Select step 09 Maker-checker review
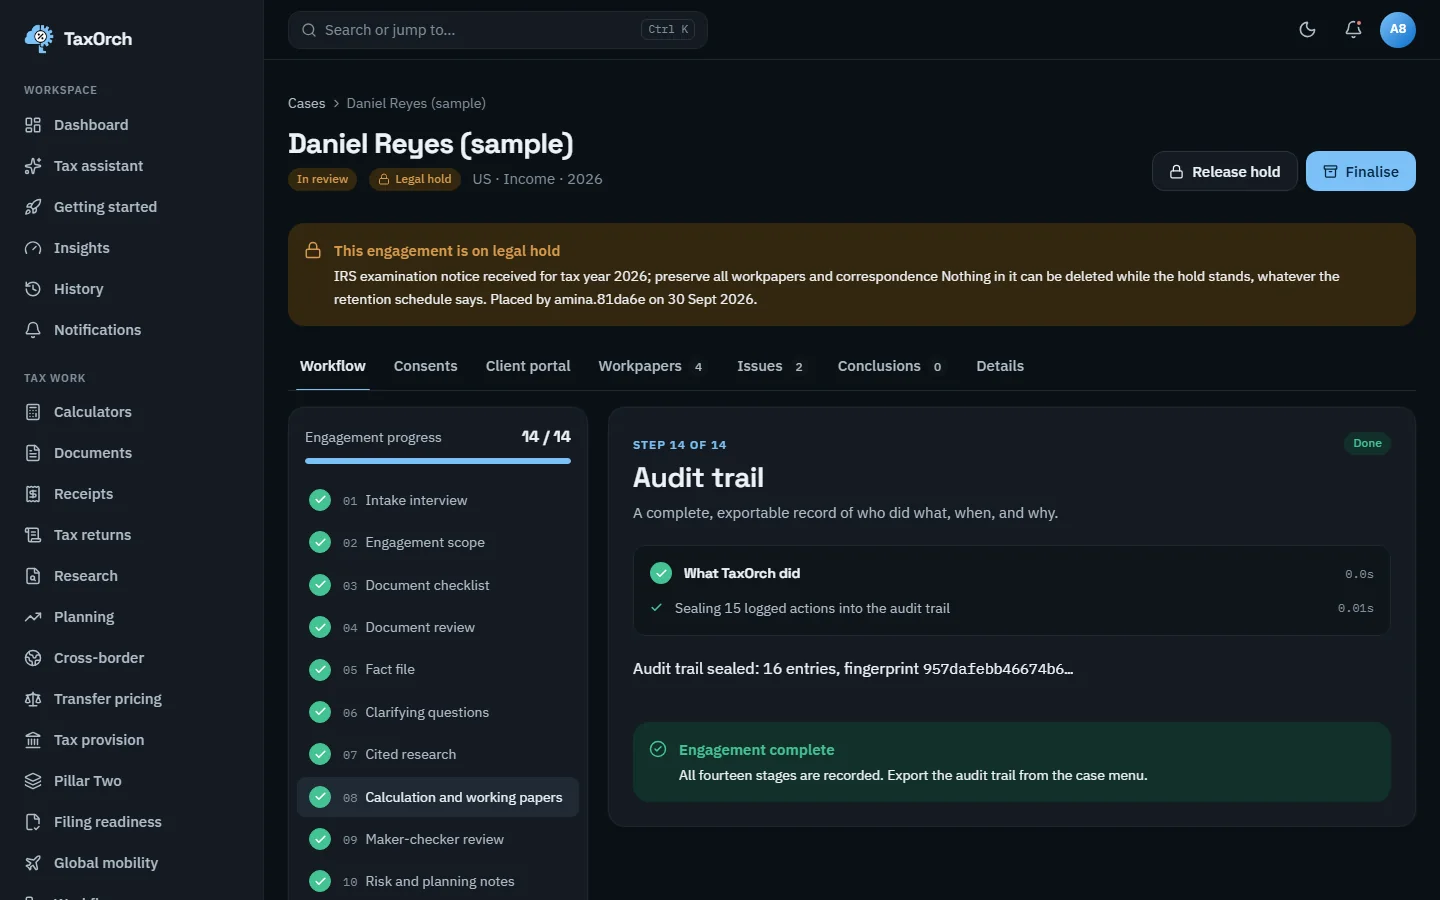Image resolution: width=1440 pixels, height=900 pixels. click(x=438, y=839)
